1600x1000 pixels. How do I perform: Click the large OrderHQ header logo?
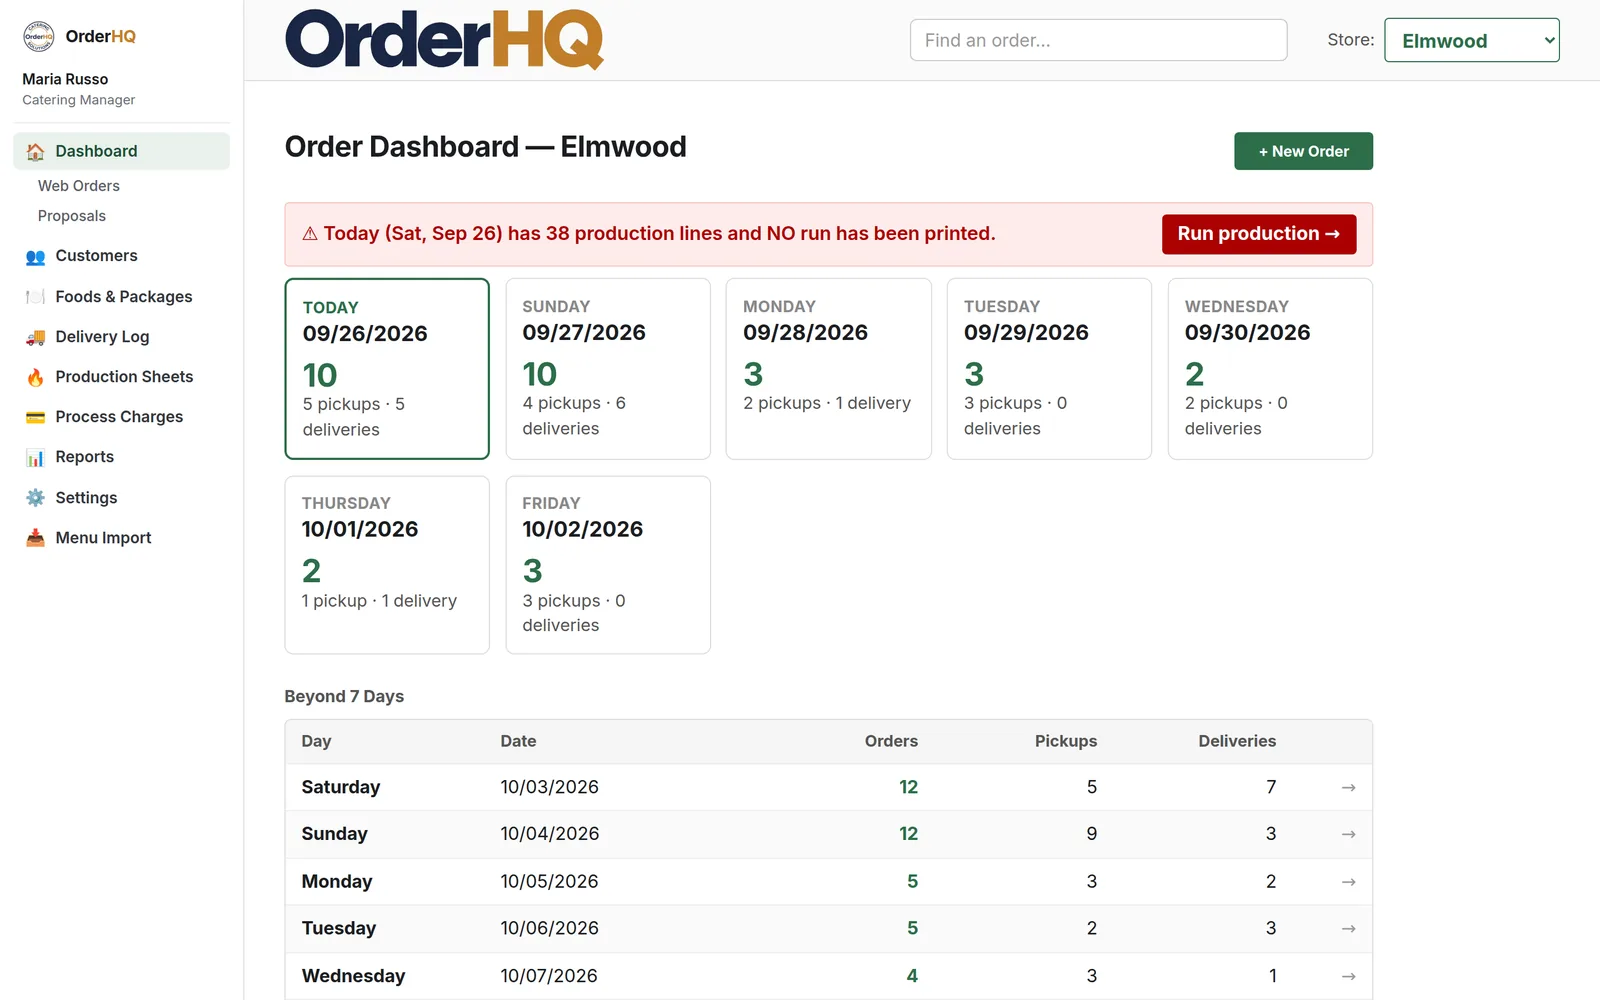(444, 40)
